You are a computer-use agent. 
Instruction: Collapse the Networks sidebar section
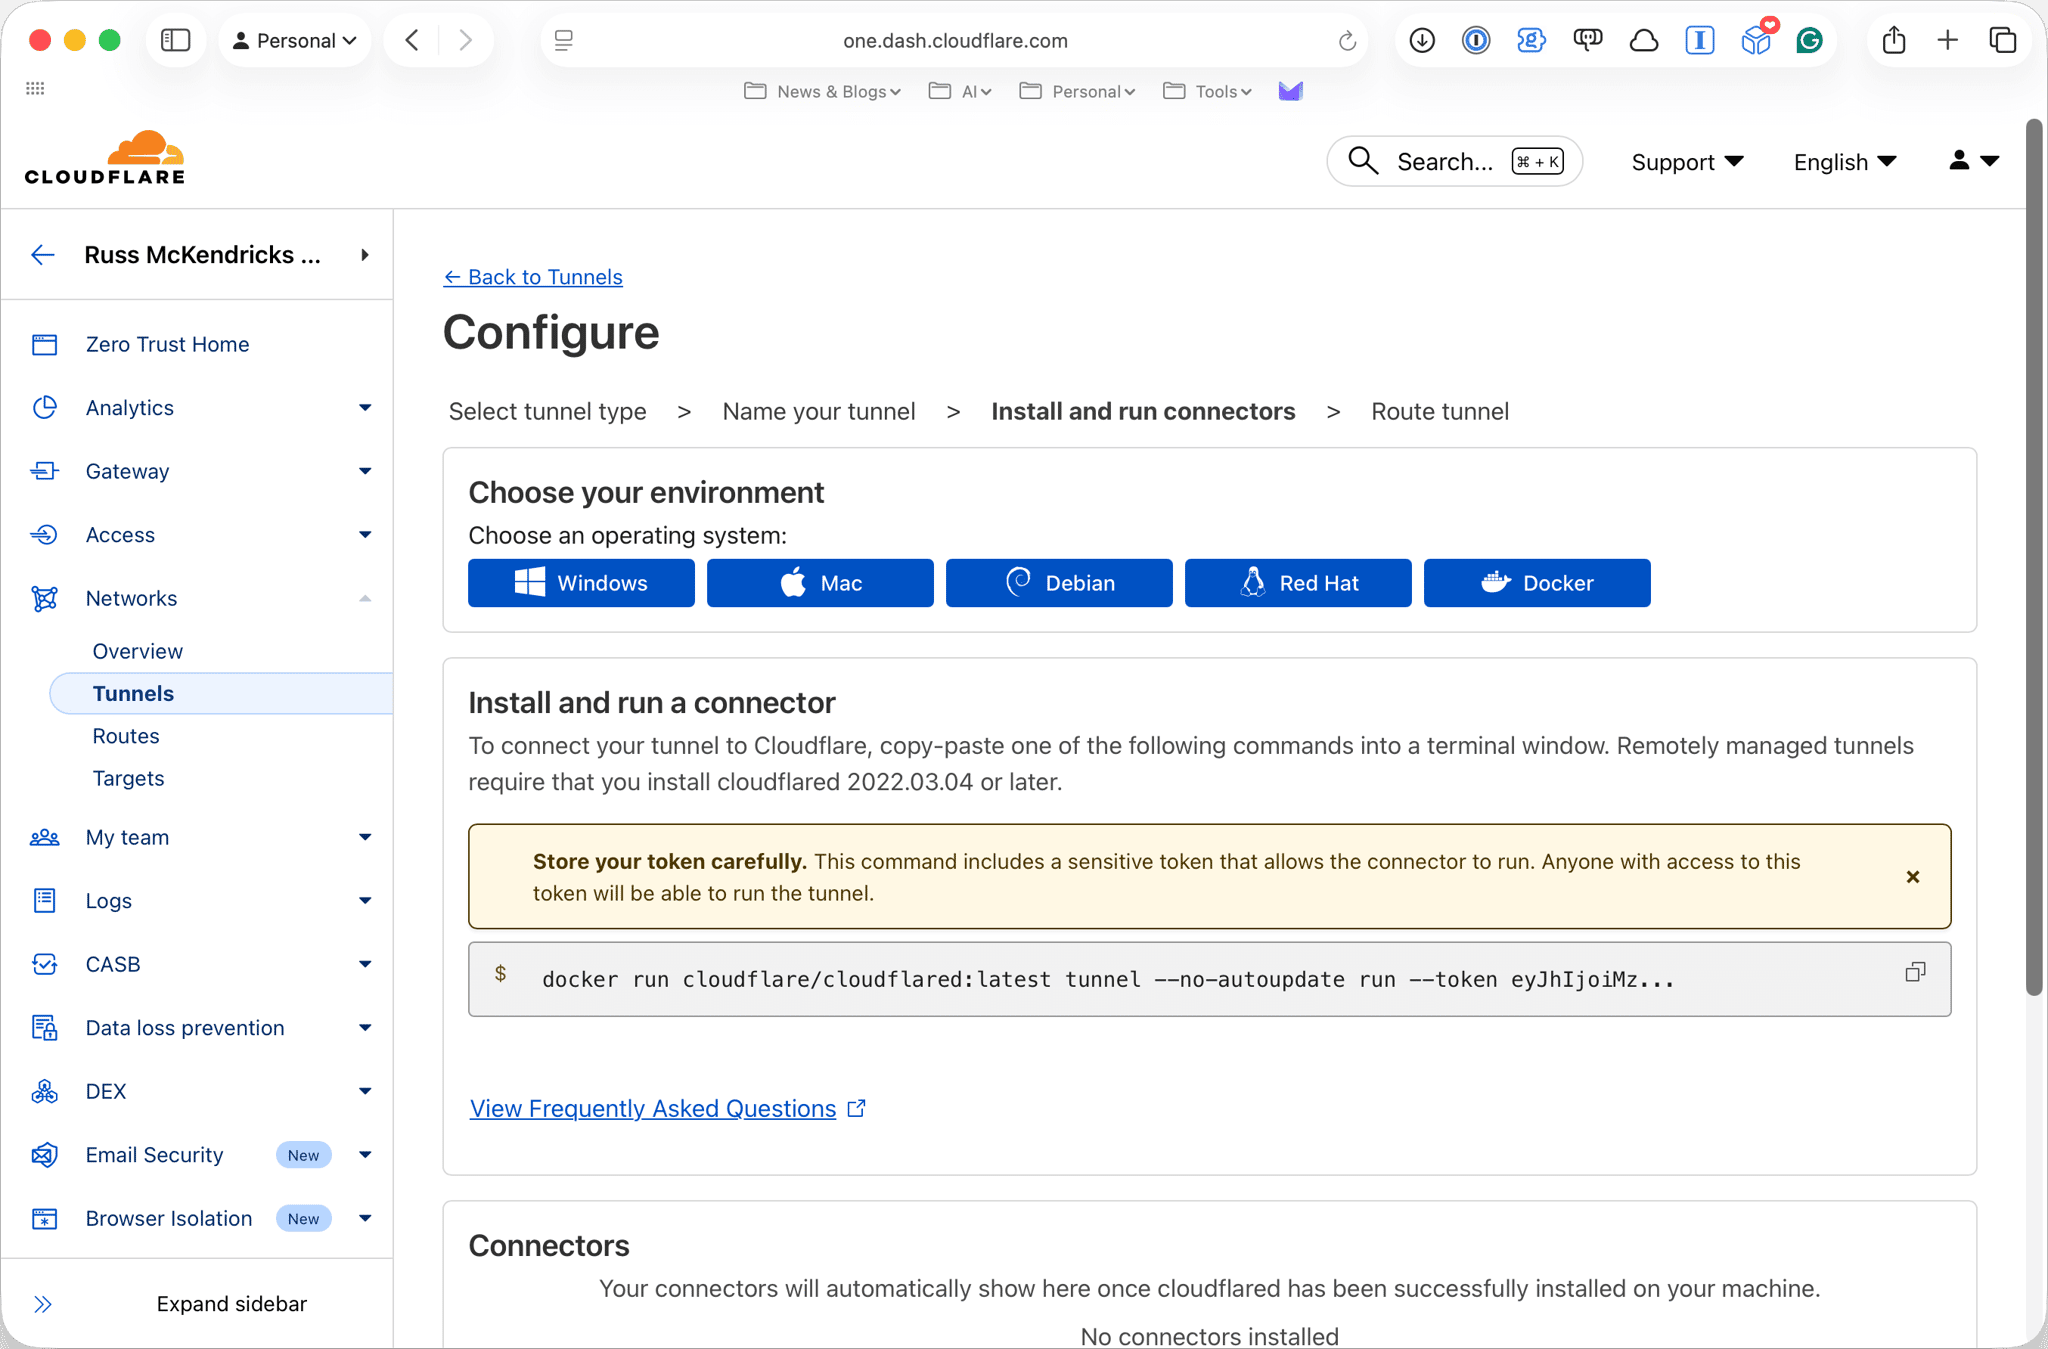364,598
